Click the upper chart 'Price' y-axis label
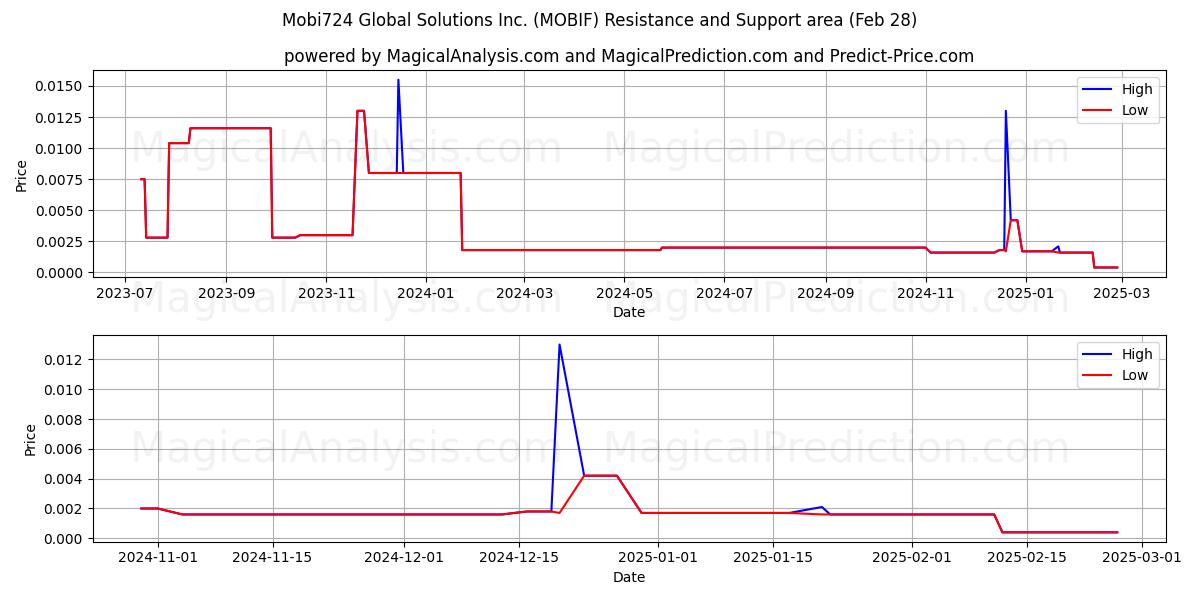The width and height of the screenshot is (1200, 600). tap(22, 175)
